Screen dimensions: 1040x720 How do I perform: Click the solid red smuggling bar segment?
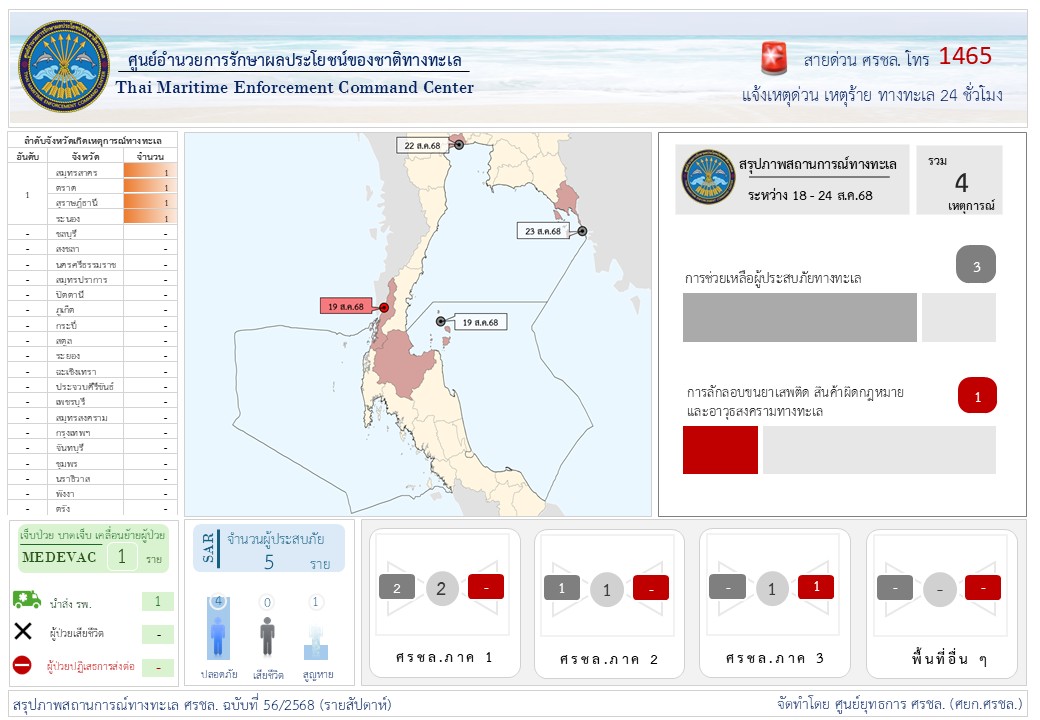720,450
